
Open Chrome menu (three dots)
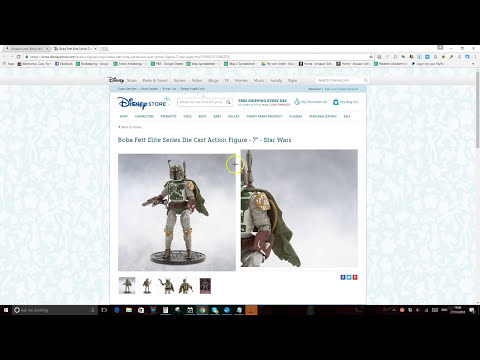pos(475,57)
